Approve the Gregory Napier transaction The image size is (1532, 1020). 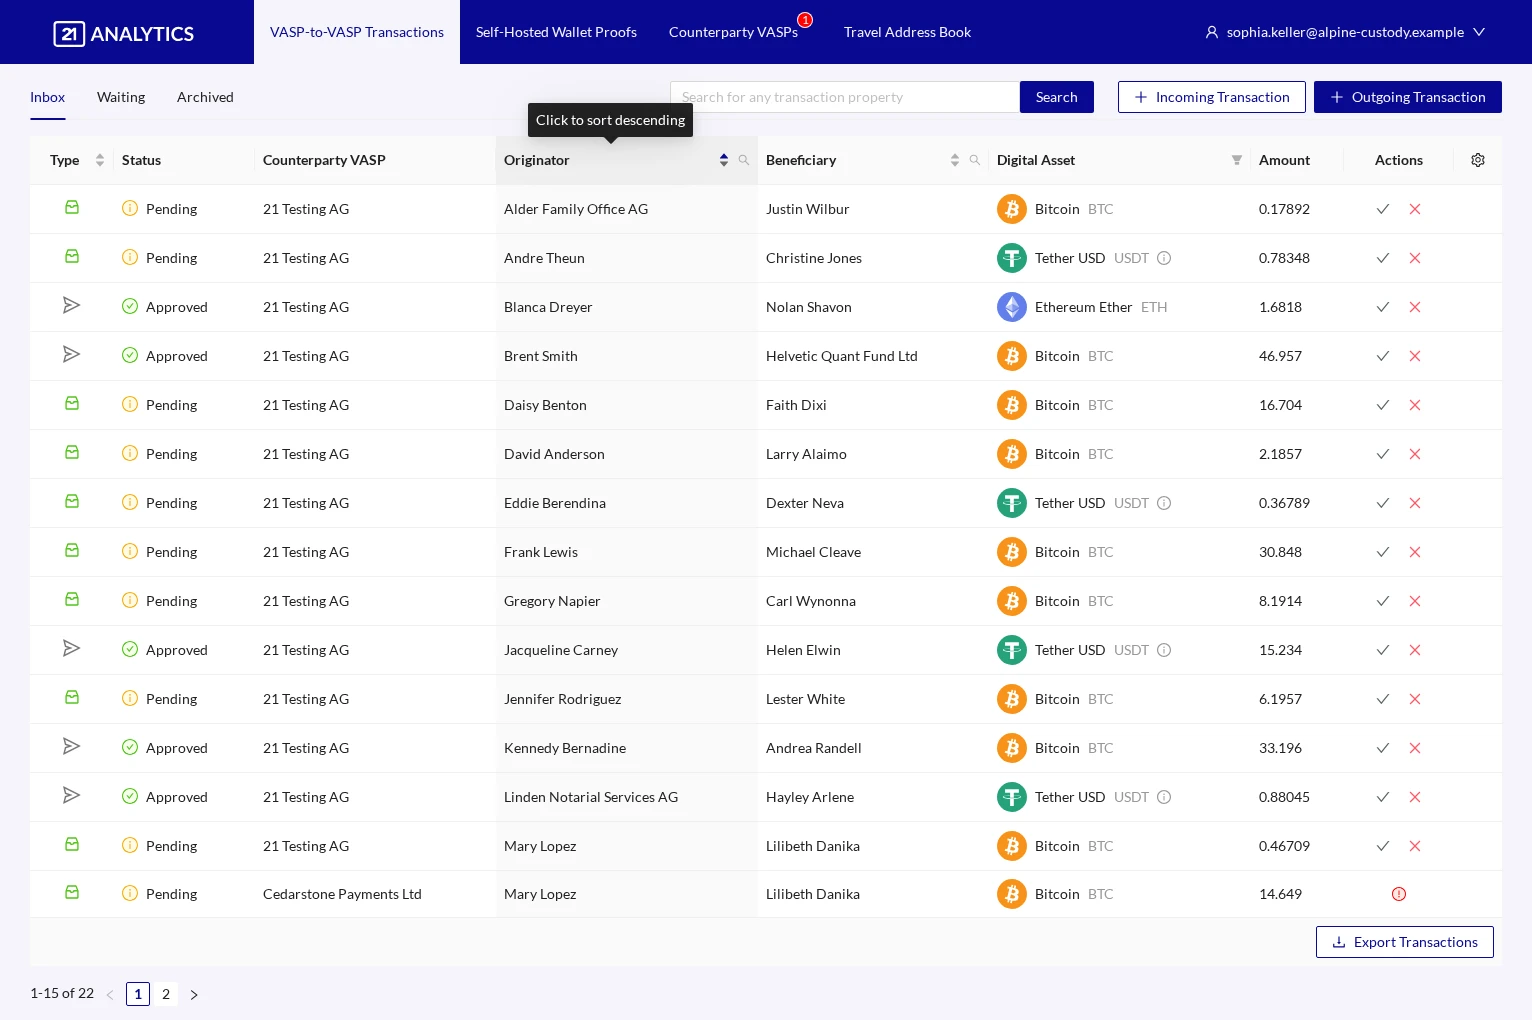coord(1383,601)
